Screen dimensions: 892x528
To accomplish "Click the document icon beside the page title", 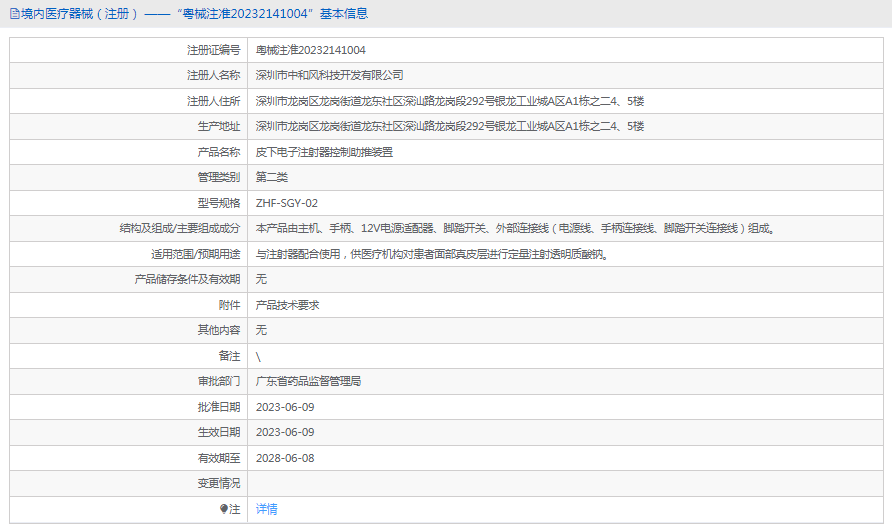I will (x=14, y=14).
